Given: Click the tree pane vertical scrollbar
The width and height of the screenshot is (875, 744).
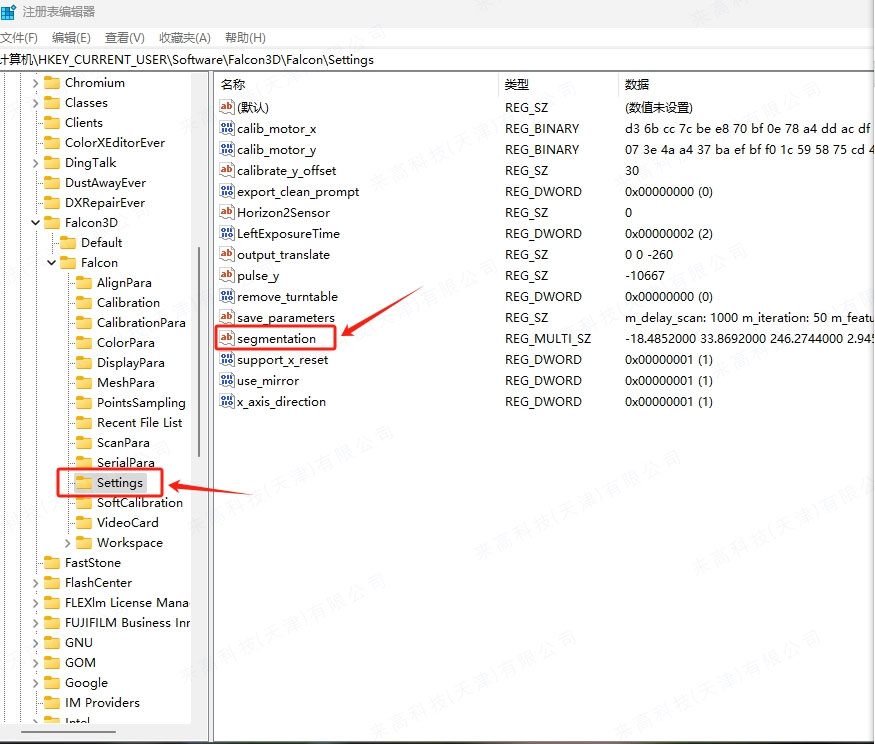Looking at the screenshot, I should [x=199, y=350].
